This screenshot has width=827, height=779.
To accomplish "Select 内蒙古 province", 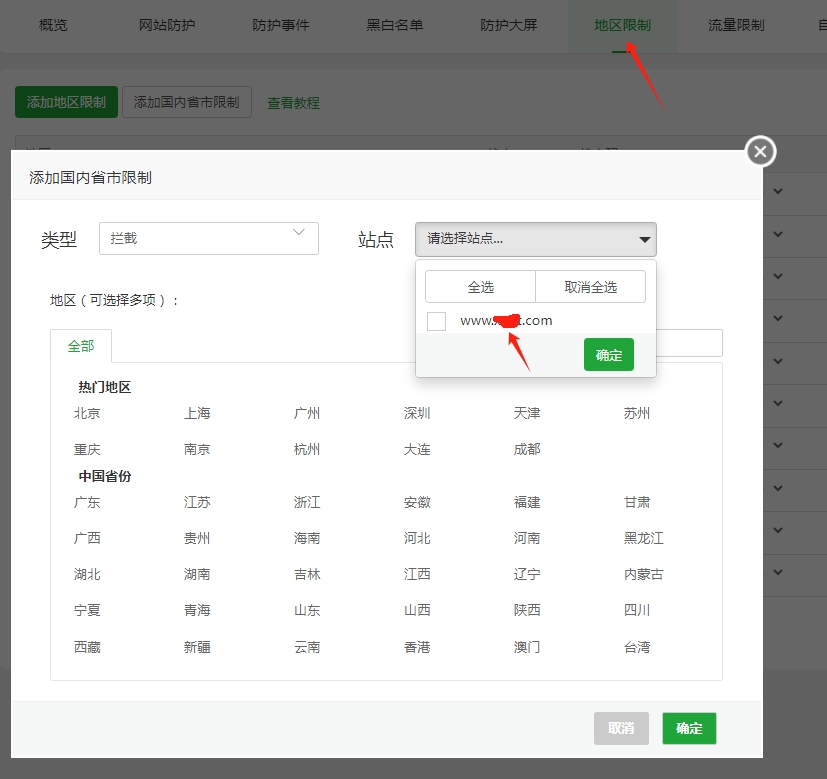I will click(x=643, y=574).
